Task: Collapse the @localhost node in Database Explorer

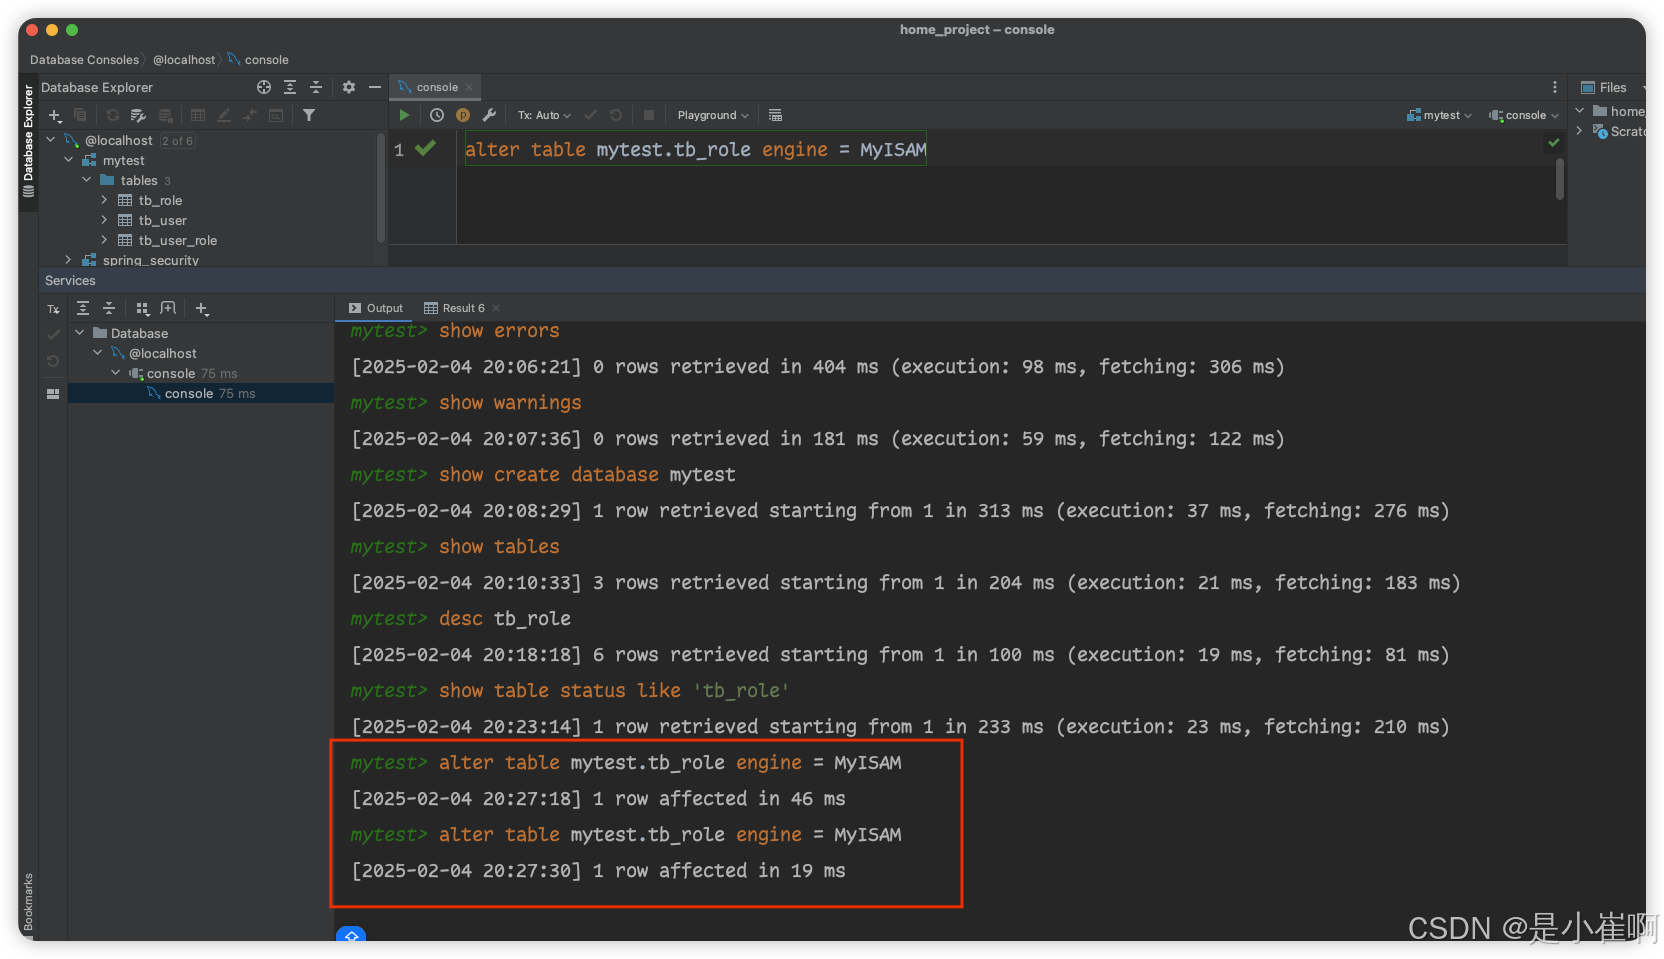Action: point(51,140)
